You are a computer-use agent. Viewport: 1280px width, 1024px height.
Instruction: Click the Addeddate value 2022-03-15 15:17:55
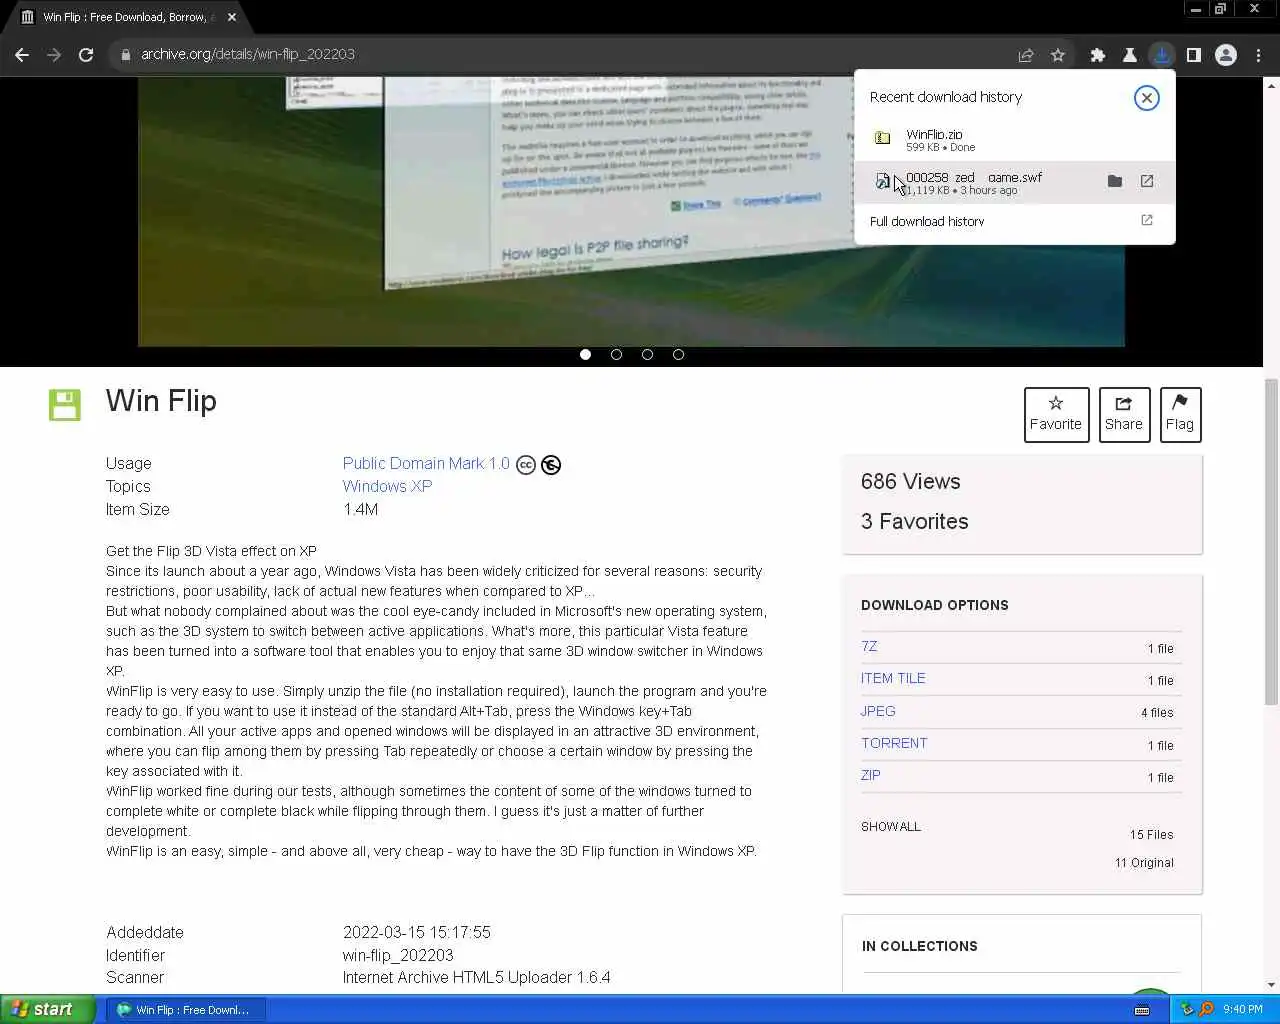(417, 933)
